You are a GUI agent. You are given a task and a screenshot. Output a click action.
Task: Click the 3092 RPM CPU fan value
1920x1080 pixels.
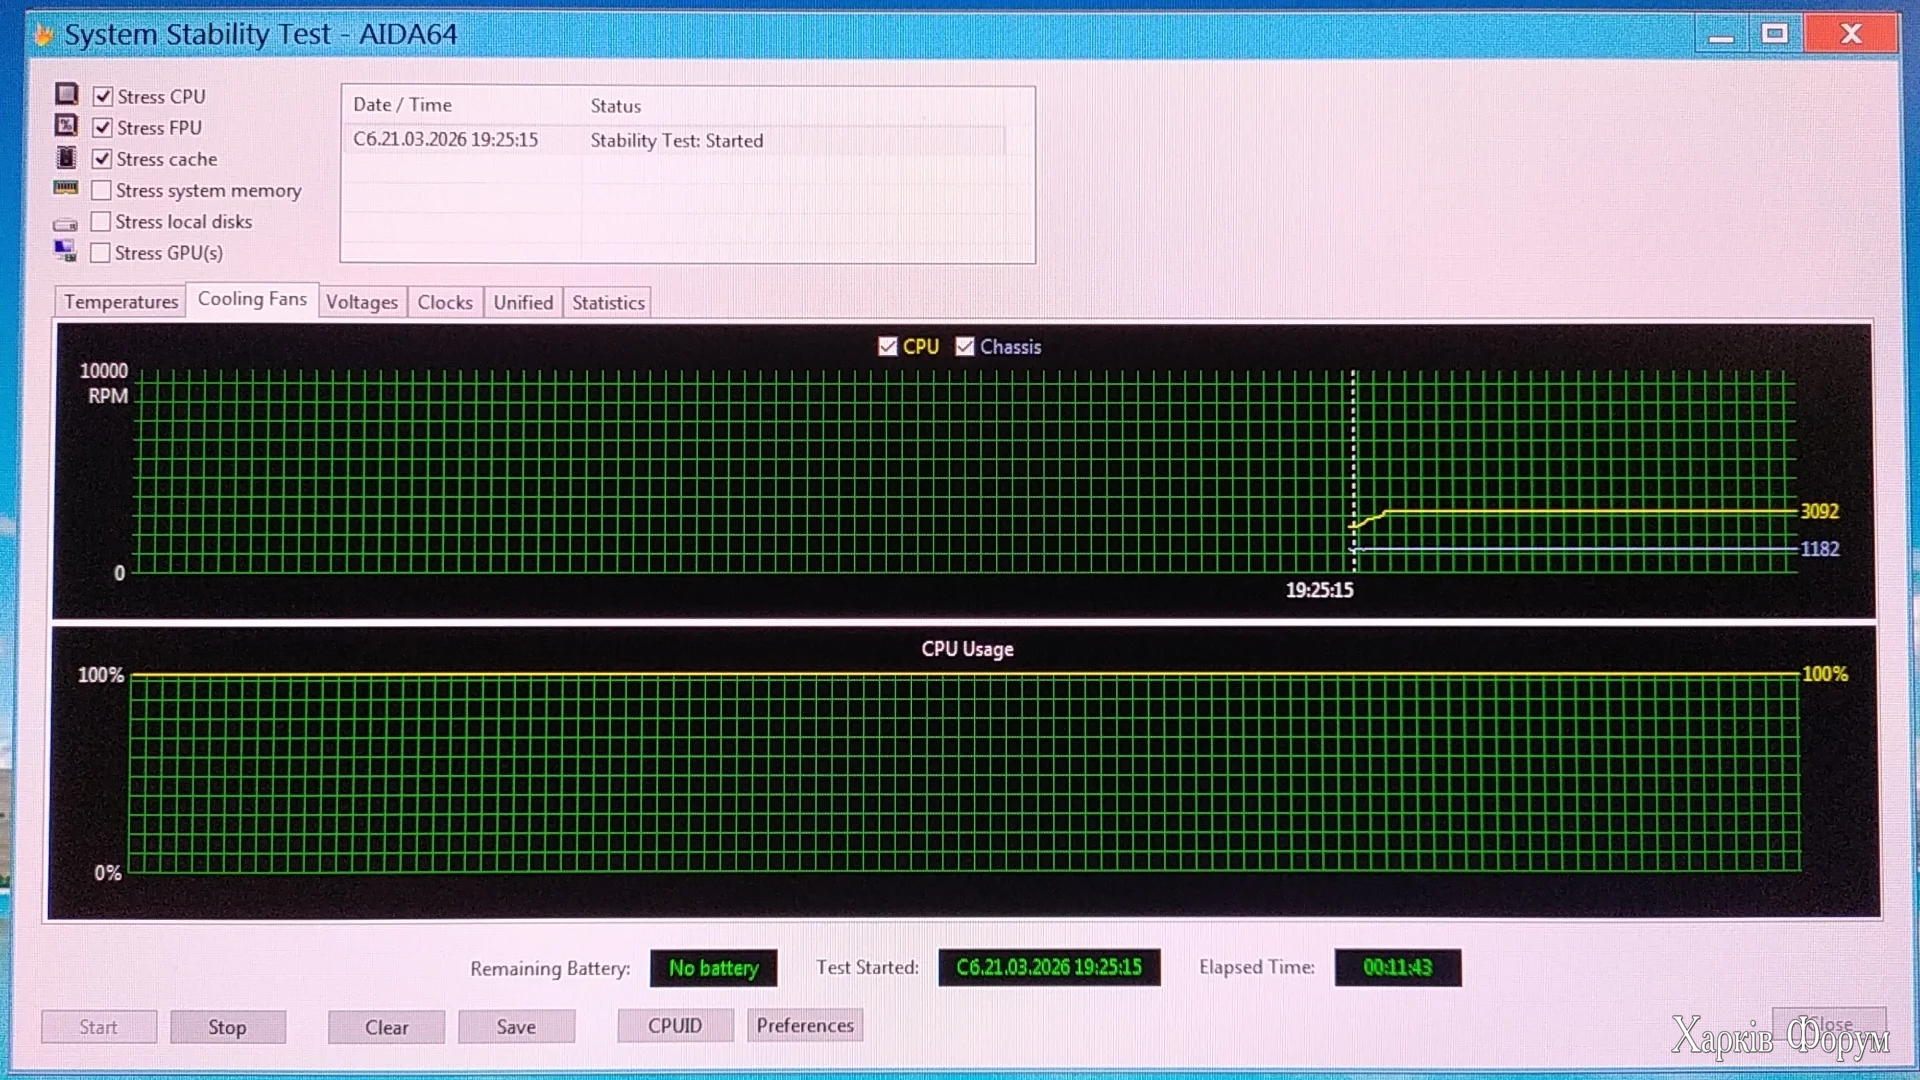(1820, 511)
